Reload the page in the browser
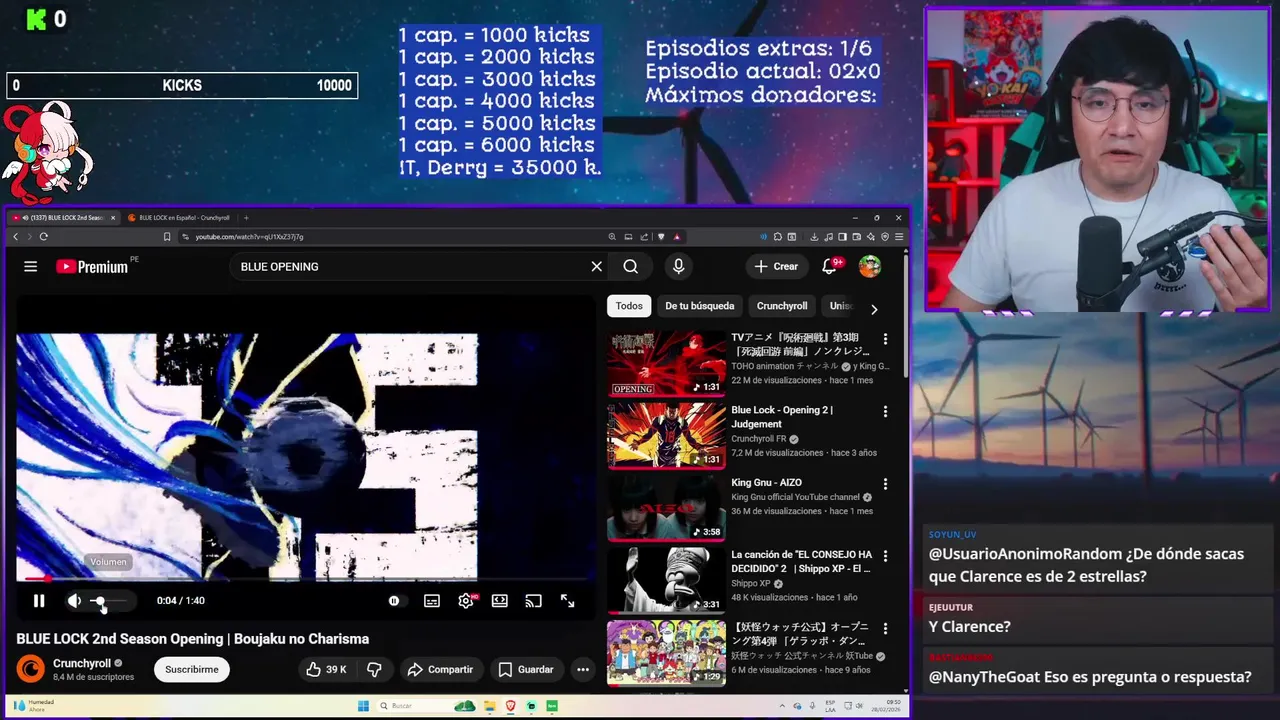The height and width of the screenshot is (720, 1280). 43,237
